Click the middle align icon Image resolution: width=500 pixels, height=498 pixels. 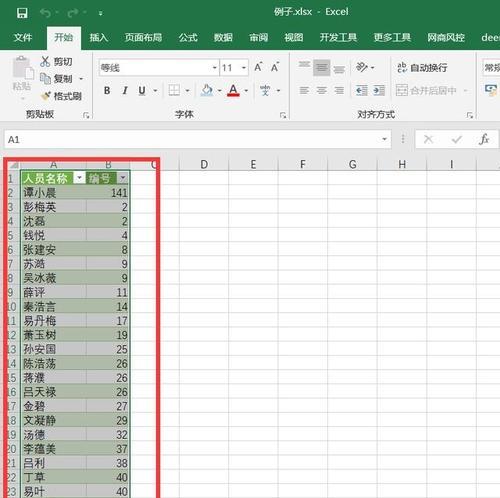click(322, 68)
